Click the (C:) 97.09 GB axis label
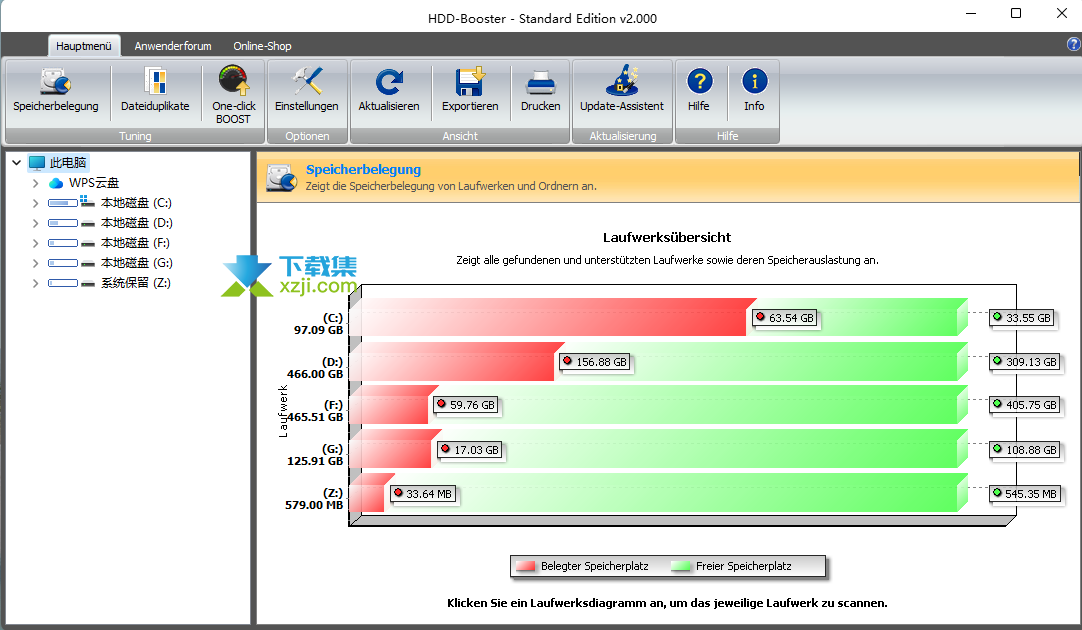This screenshot has height=630, width=1082. click(319, 324)
